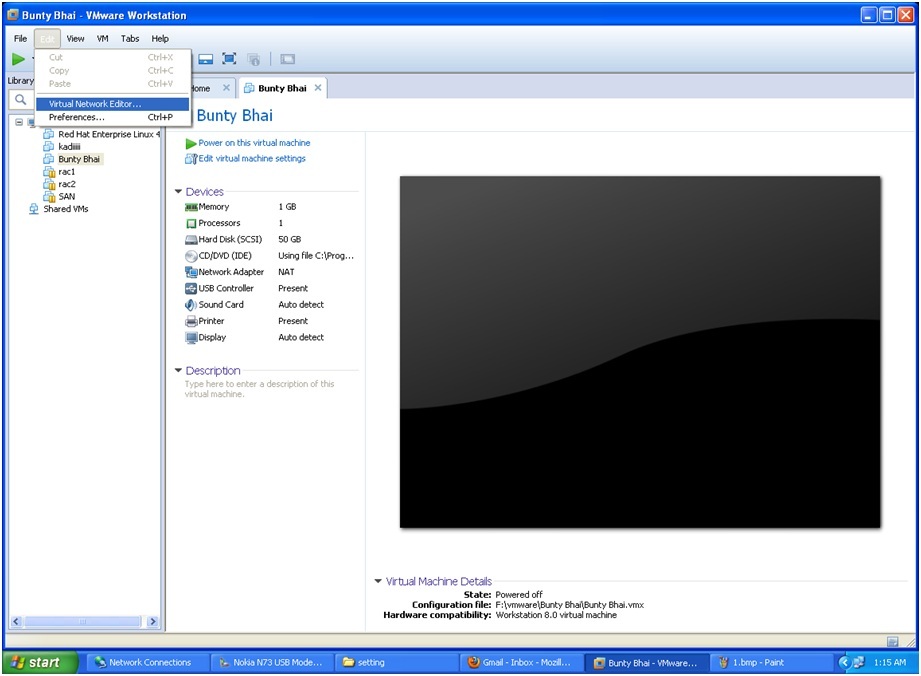This screenshot has height=676, width=921.
Task: Open the Processors device settings
Action: pyautogui.click(x=219, y=222)
